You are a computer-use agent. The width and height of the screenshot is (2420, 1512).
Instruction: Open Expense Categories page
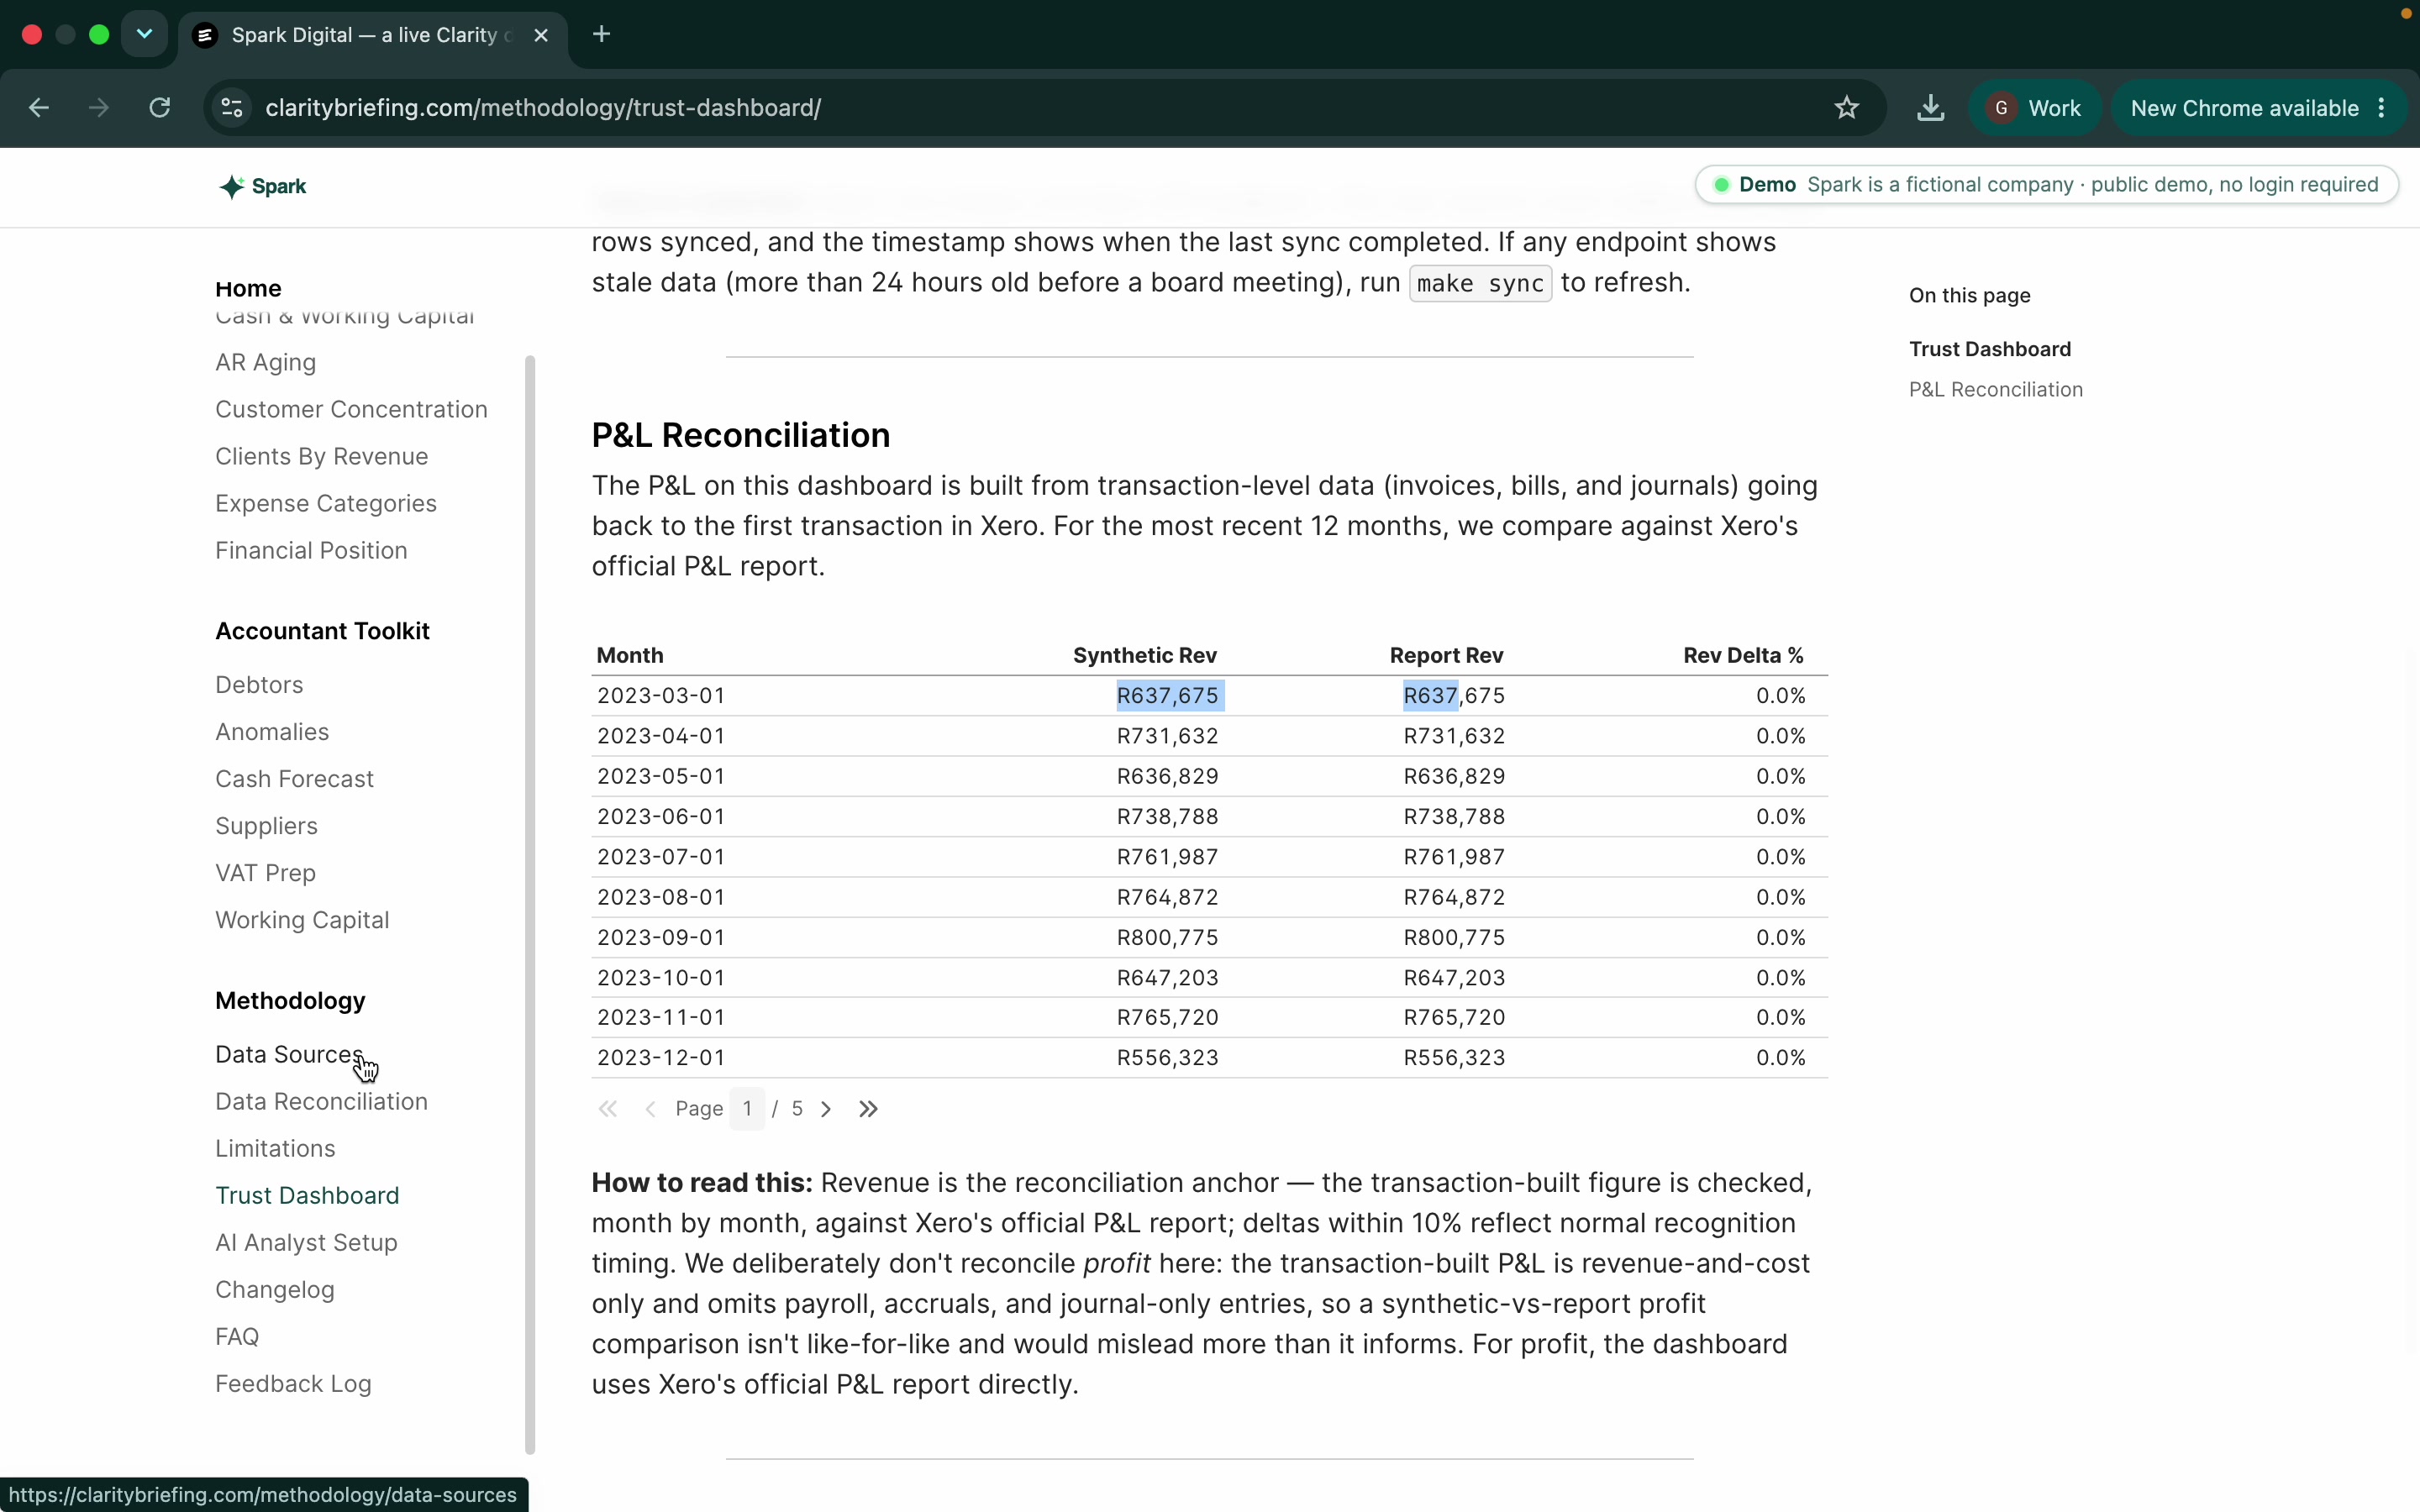(325, 503)
